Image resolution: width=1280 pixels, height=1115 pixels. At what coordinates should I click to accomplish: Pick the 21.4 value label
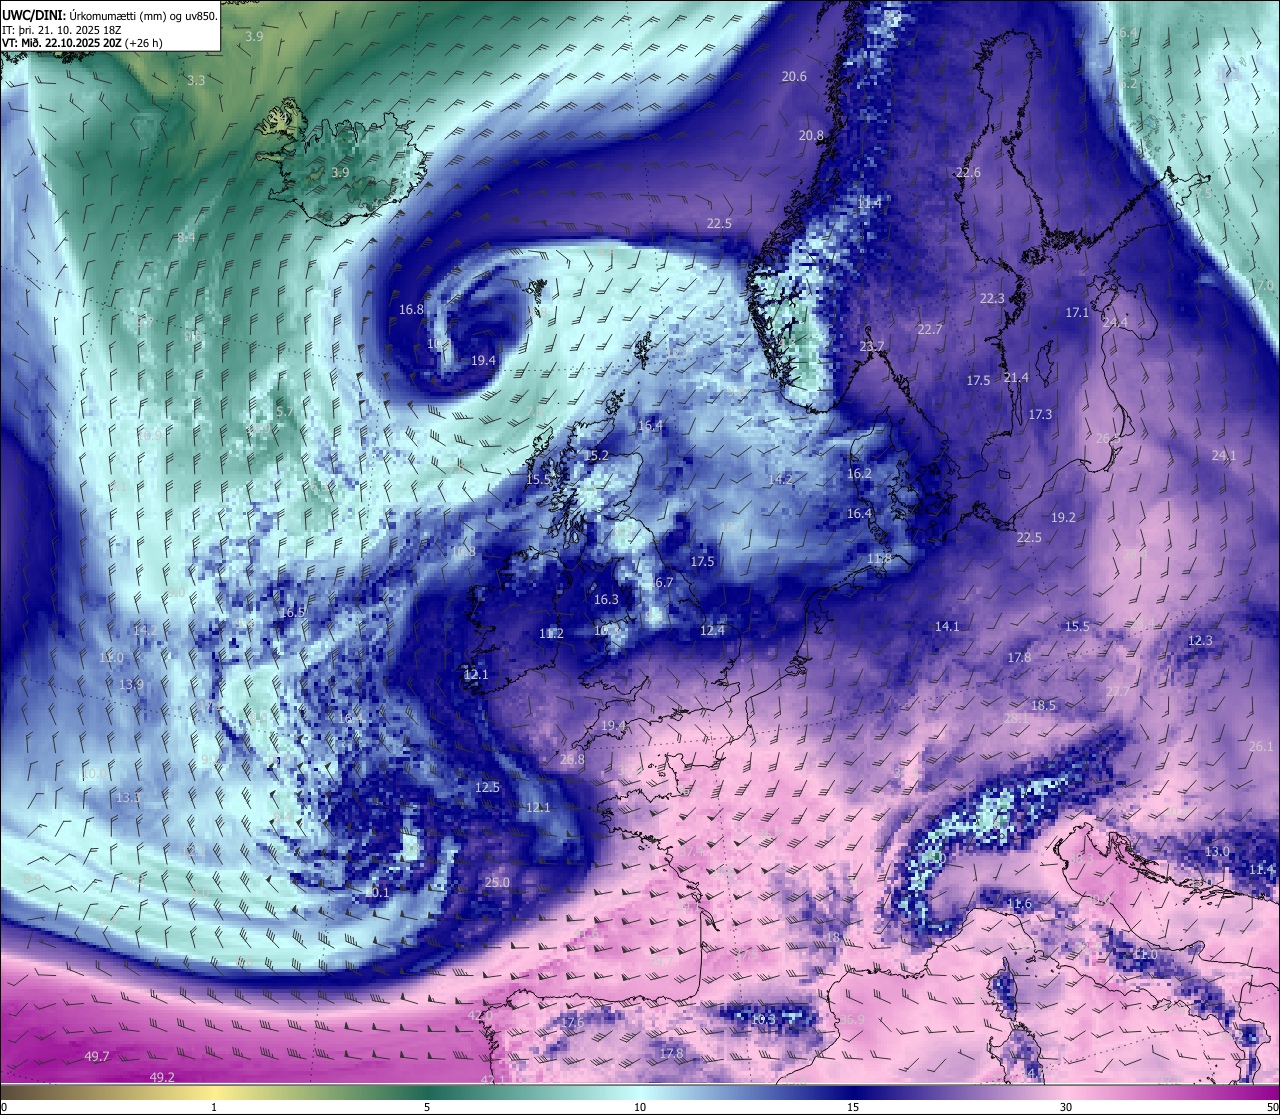[1016, 378]
